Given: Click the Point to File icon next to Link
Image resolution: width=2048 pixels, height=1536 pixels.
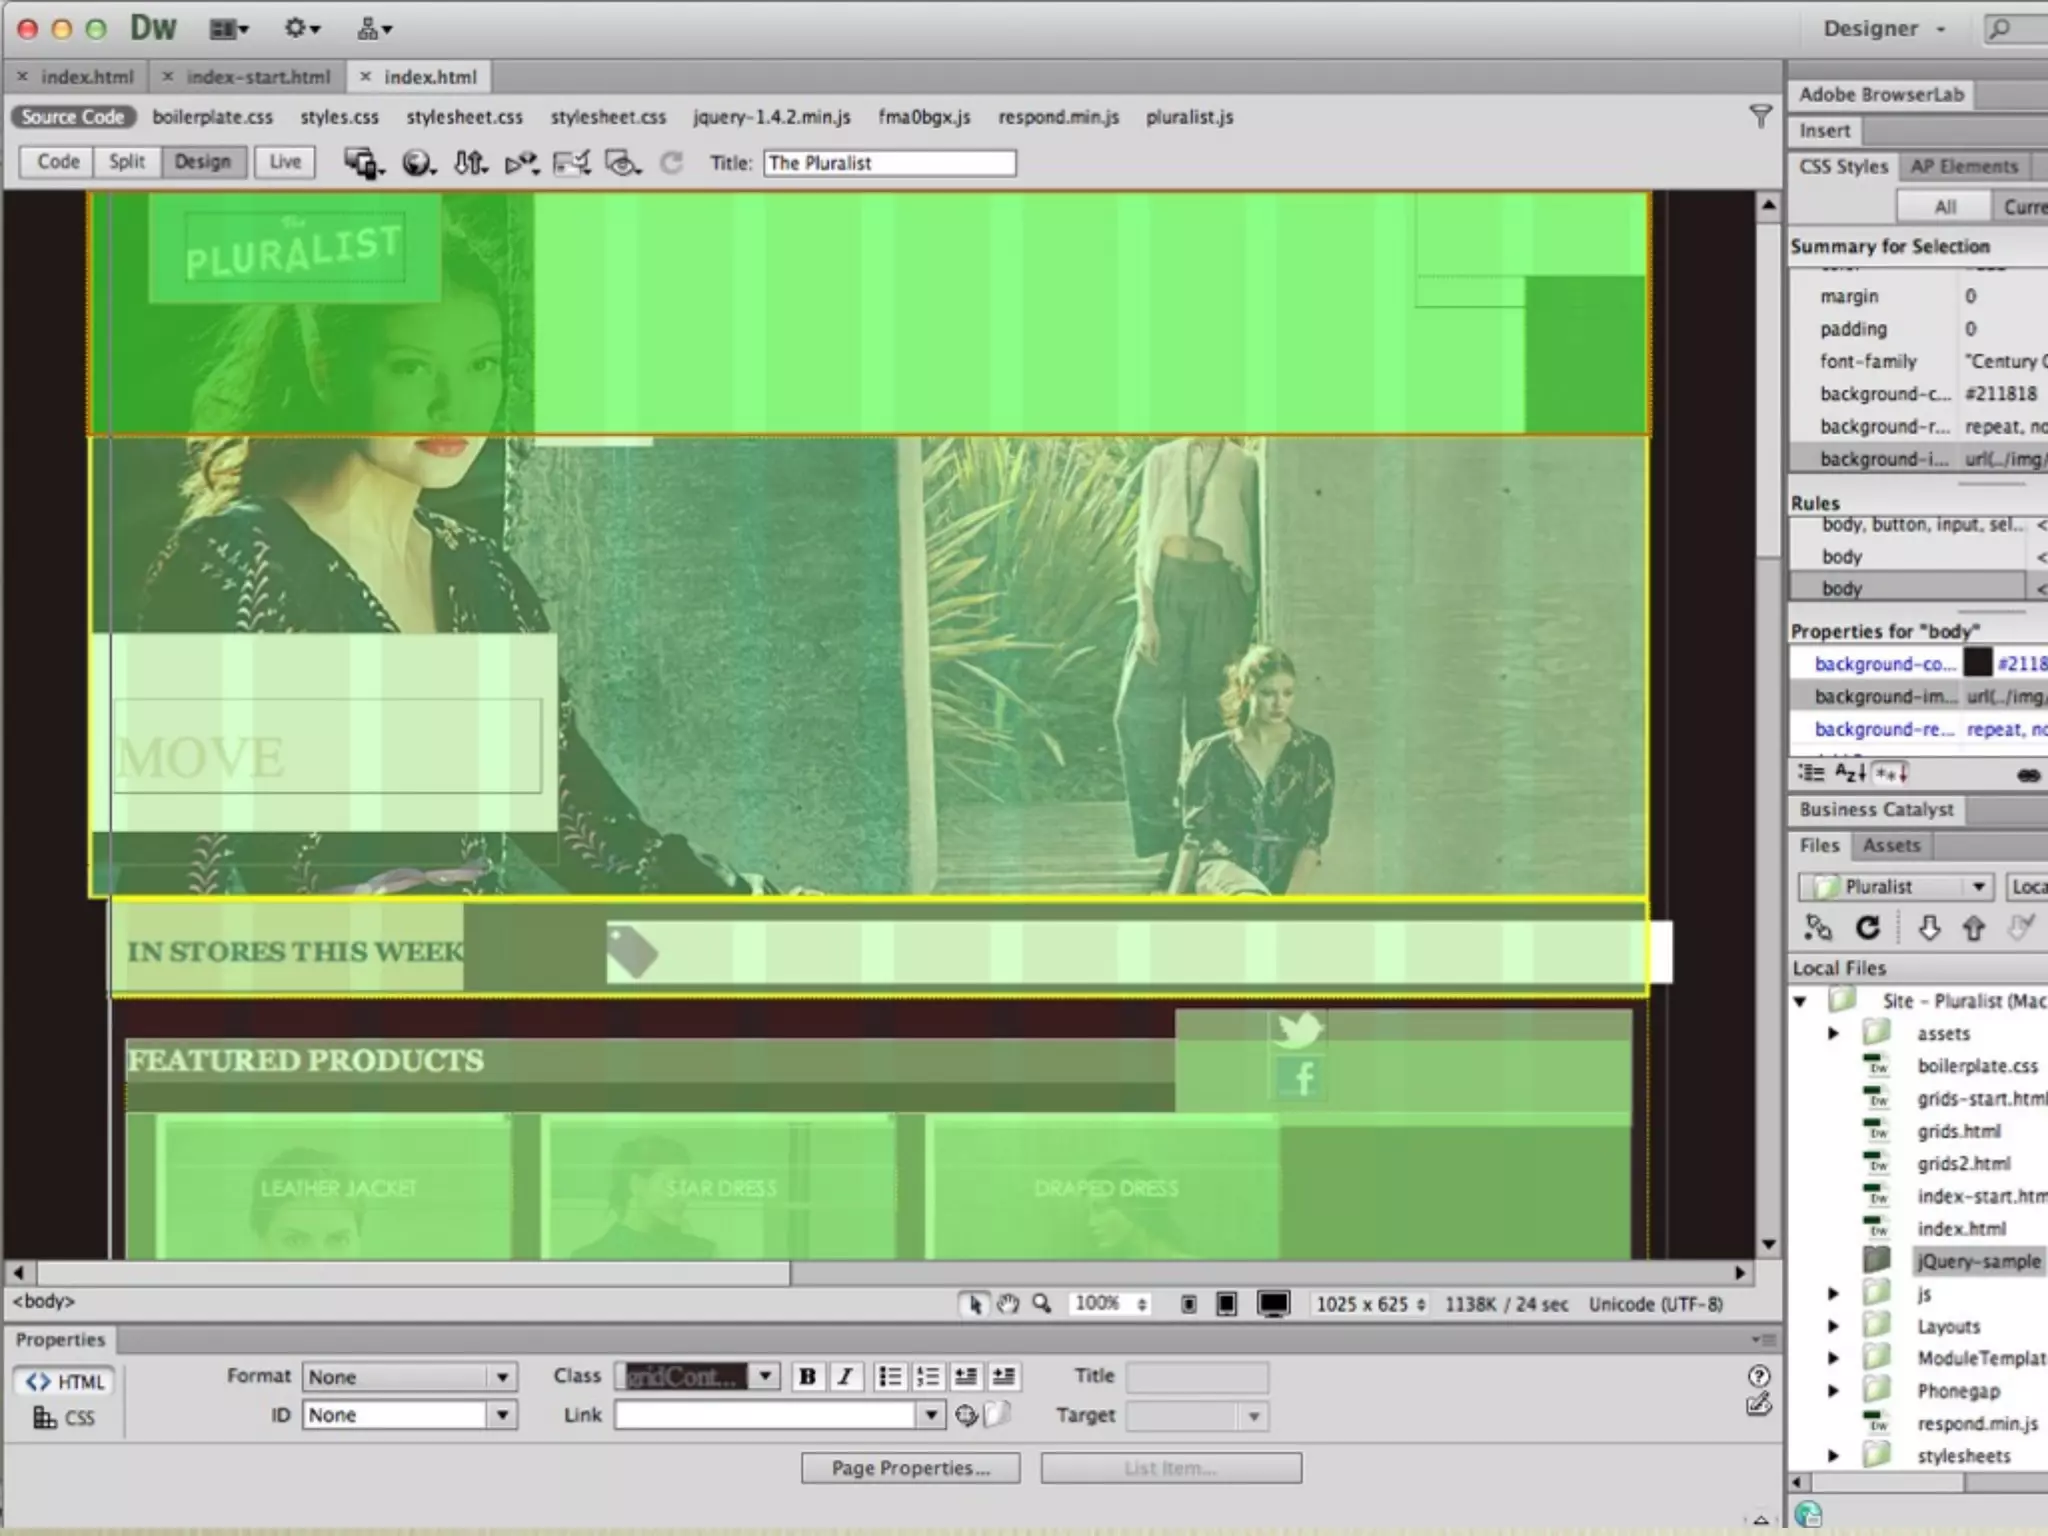Looking at the screenshot, I should coord(966,1415).
